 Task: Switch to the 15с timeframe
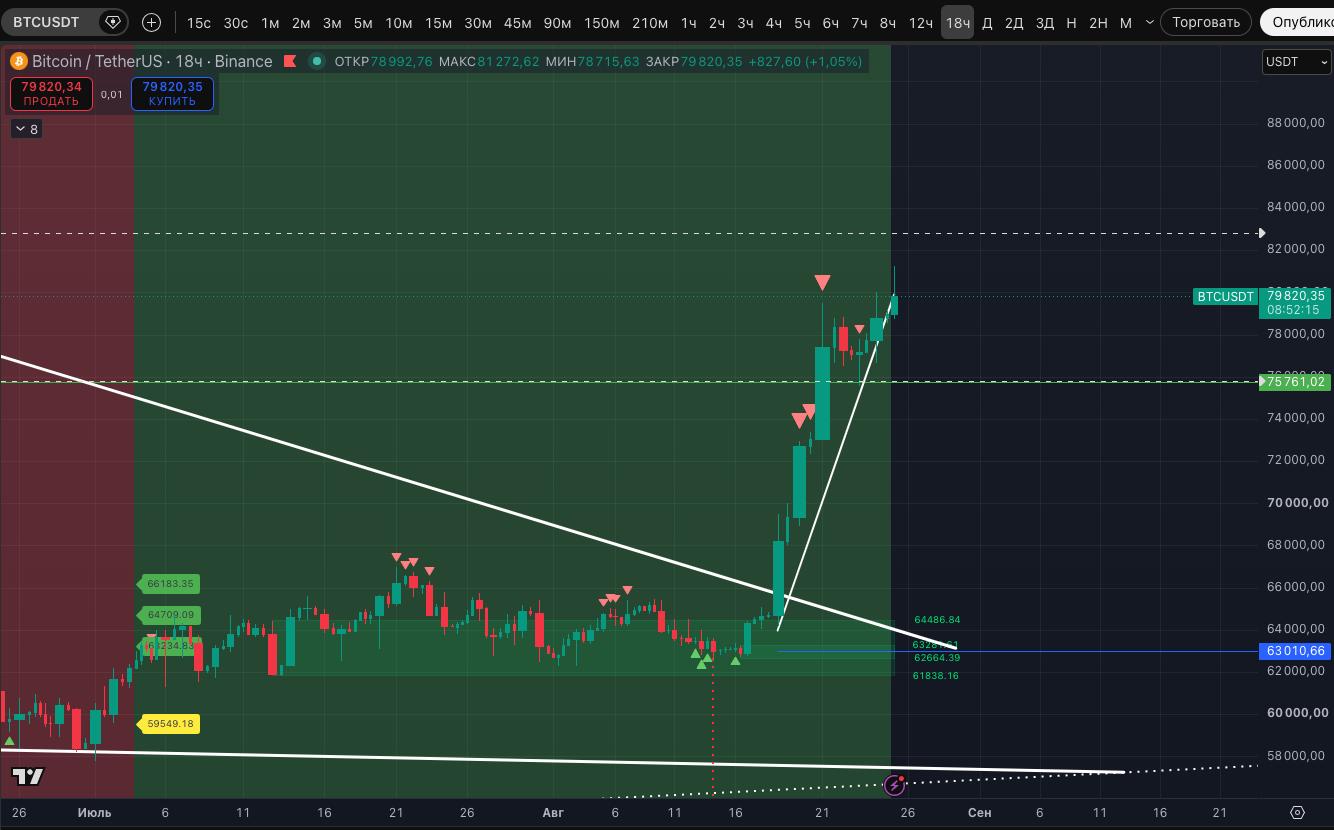[x=199, y=22]
